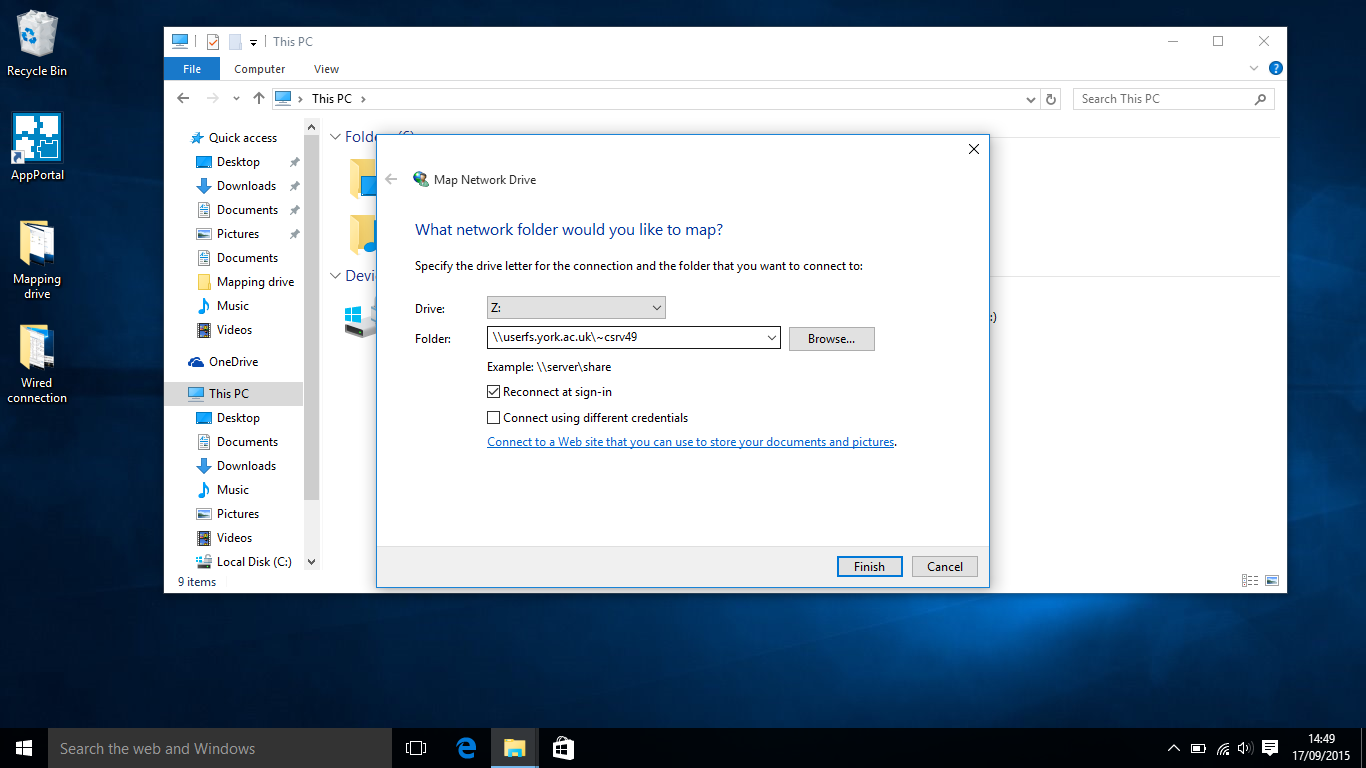The width and height of the screenshot is (1366, 768).
Task: Click the back arrow in Map Network Drive dialog
Action: click(391, 180)
